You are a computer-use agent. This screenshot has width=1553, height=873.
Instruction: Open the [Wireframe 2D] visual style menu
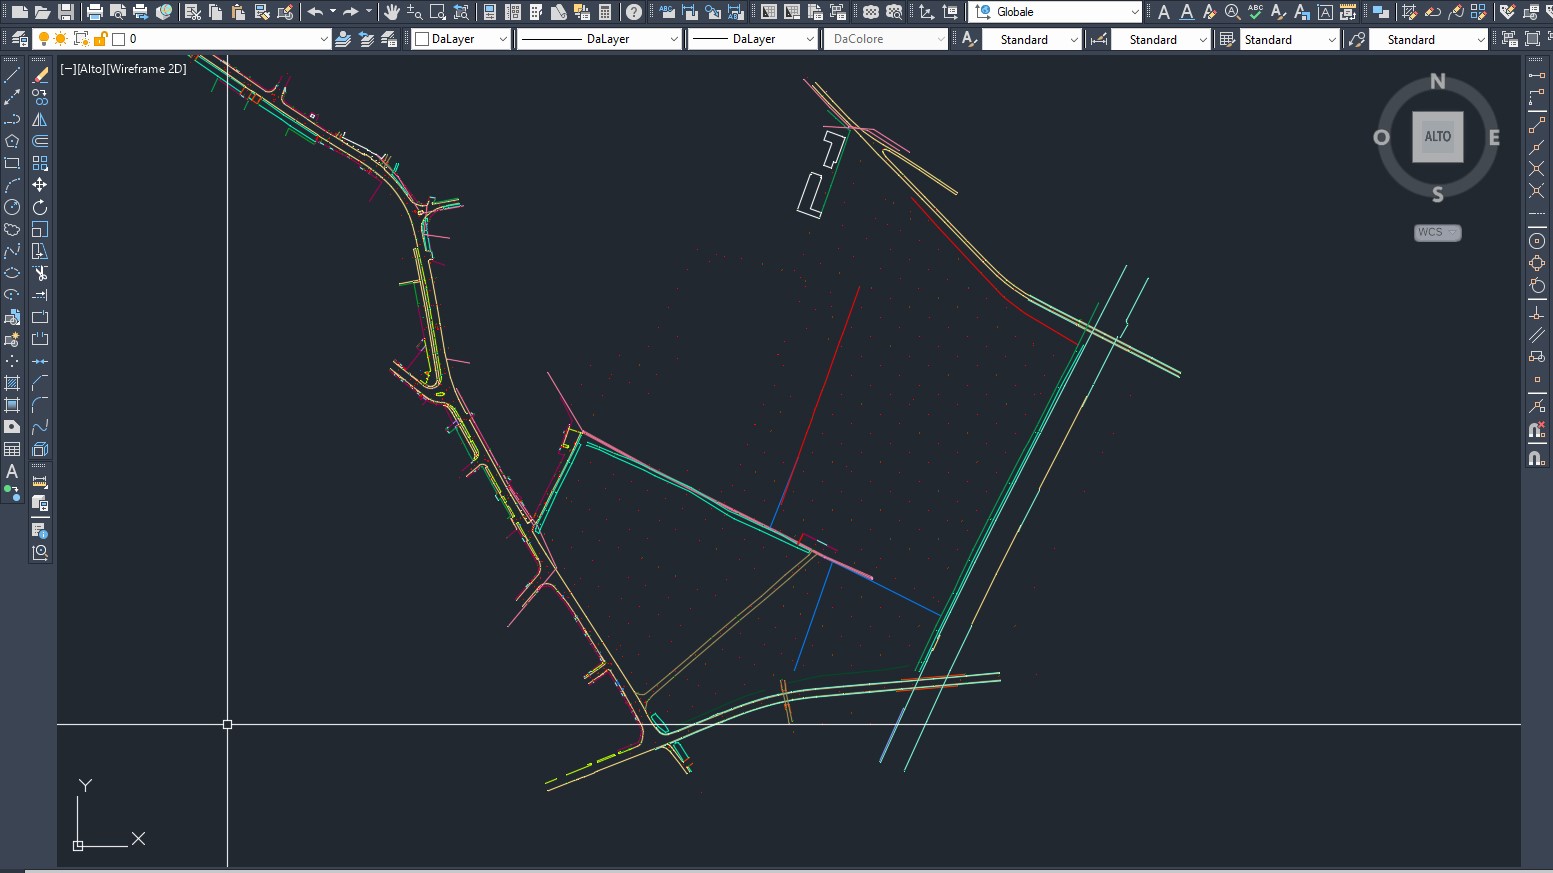146,69
